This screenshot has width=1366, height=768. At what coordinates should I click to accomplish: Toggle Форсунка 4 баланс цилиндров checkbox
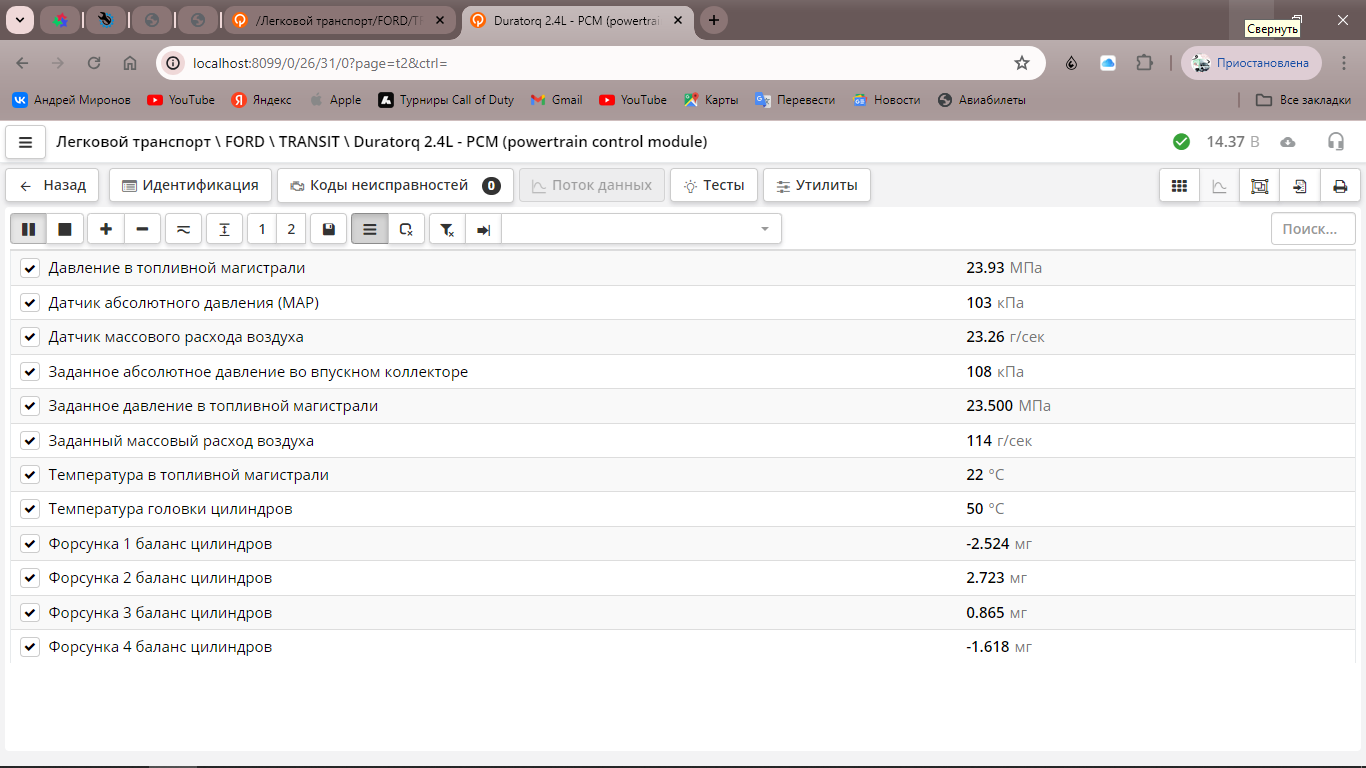click(x=30, y=647)
